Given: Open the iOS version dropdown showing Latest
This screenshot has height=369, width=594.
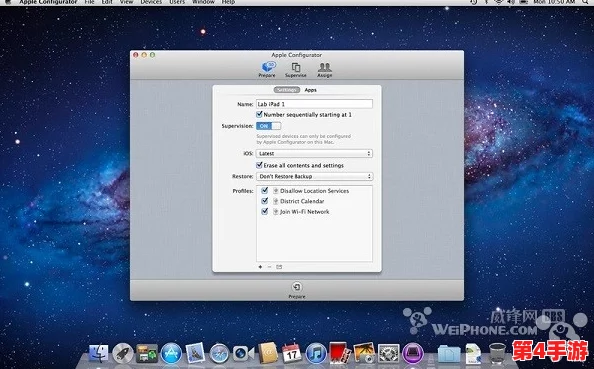Looking at the screenshot, I should point(314,153).
